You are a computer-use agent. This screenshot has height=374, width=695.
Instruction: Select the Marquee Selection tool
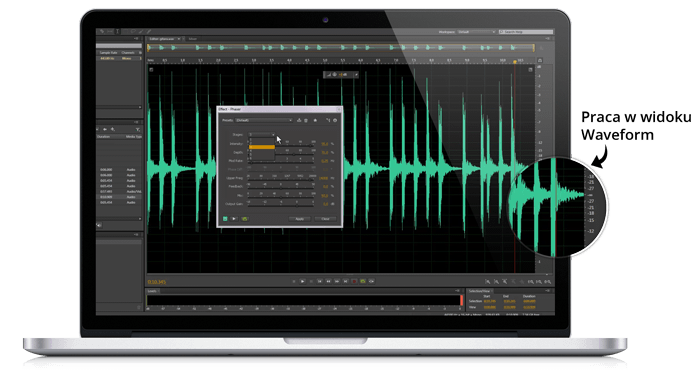point(125,31)
